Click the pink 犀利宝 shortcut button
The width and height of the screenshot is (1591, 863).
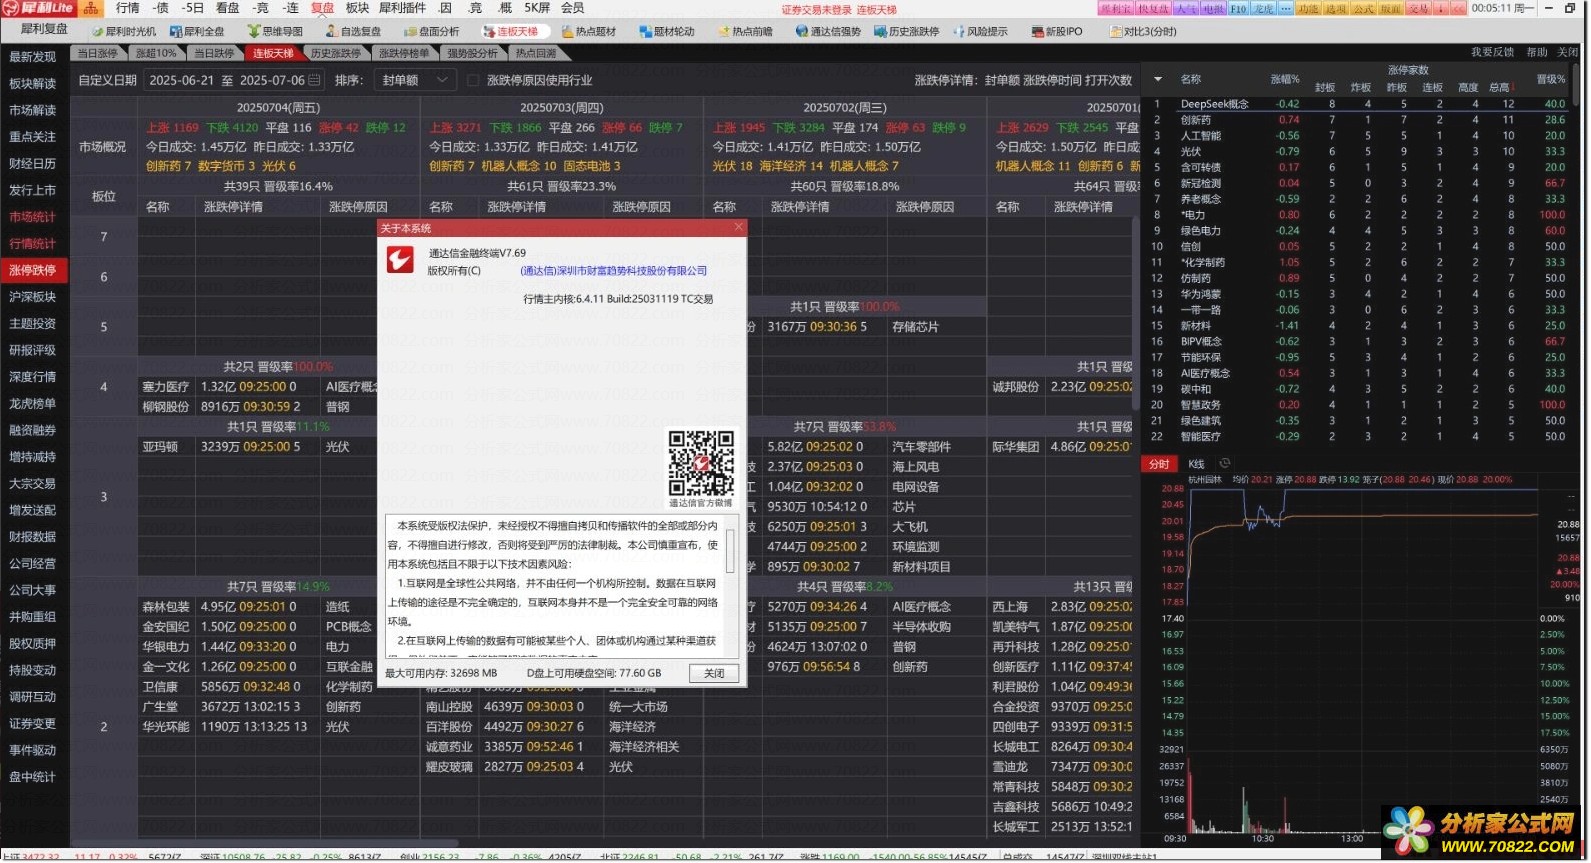(x=1116, y=8)
